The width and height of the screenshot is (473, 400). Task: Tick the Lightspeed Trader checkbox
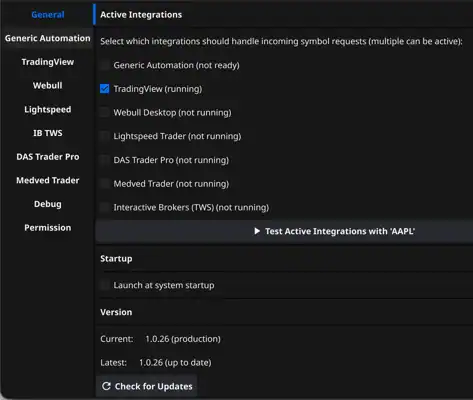(x=105, y=136)
